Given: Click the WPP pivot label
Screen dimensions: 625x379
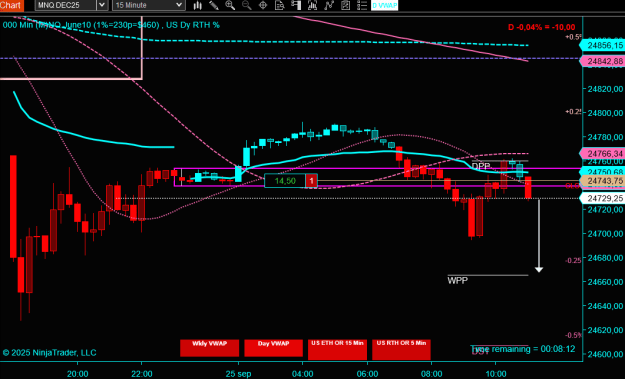Looking at the screenshot, I should [x=458, y=281].
